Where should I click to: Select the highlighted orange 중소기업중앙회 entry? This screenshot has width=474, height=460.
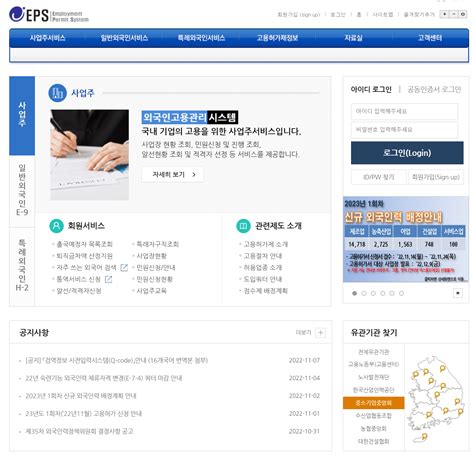373,403
